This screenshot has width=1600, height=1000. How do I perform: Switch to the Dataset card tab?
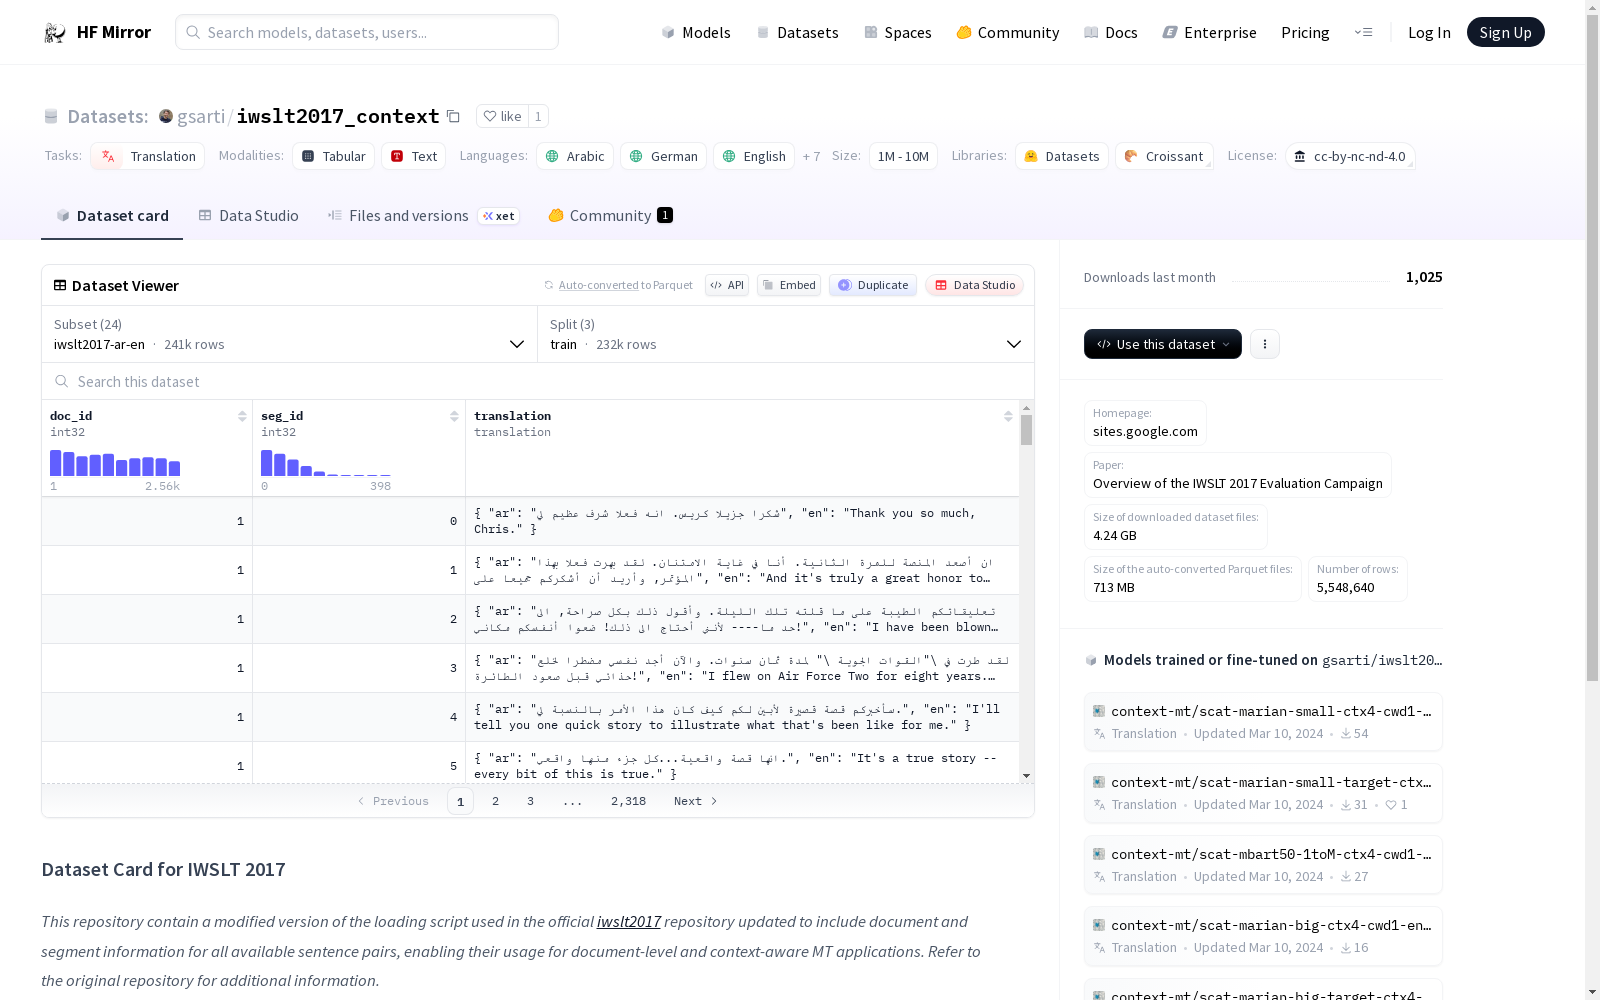coord(112,216)
